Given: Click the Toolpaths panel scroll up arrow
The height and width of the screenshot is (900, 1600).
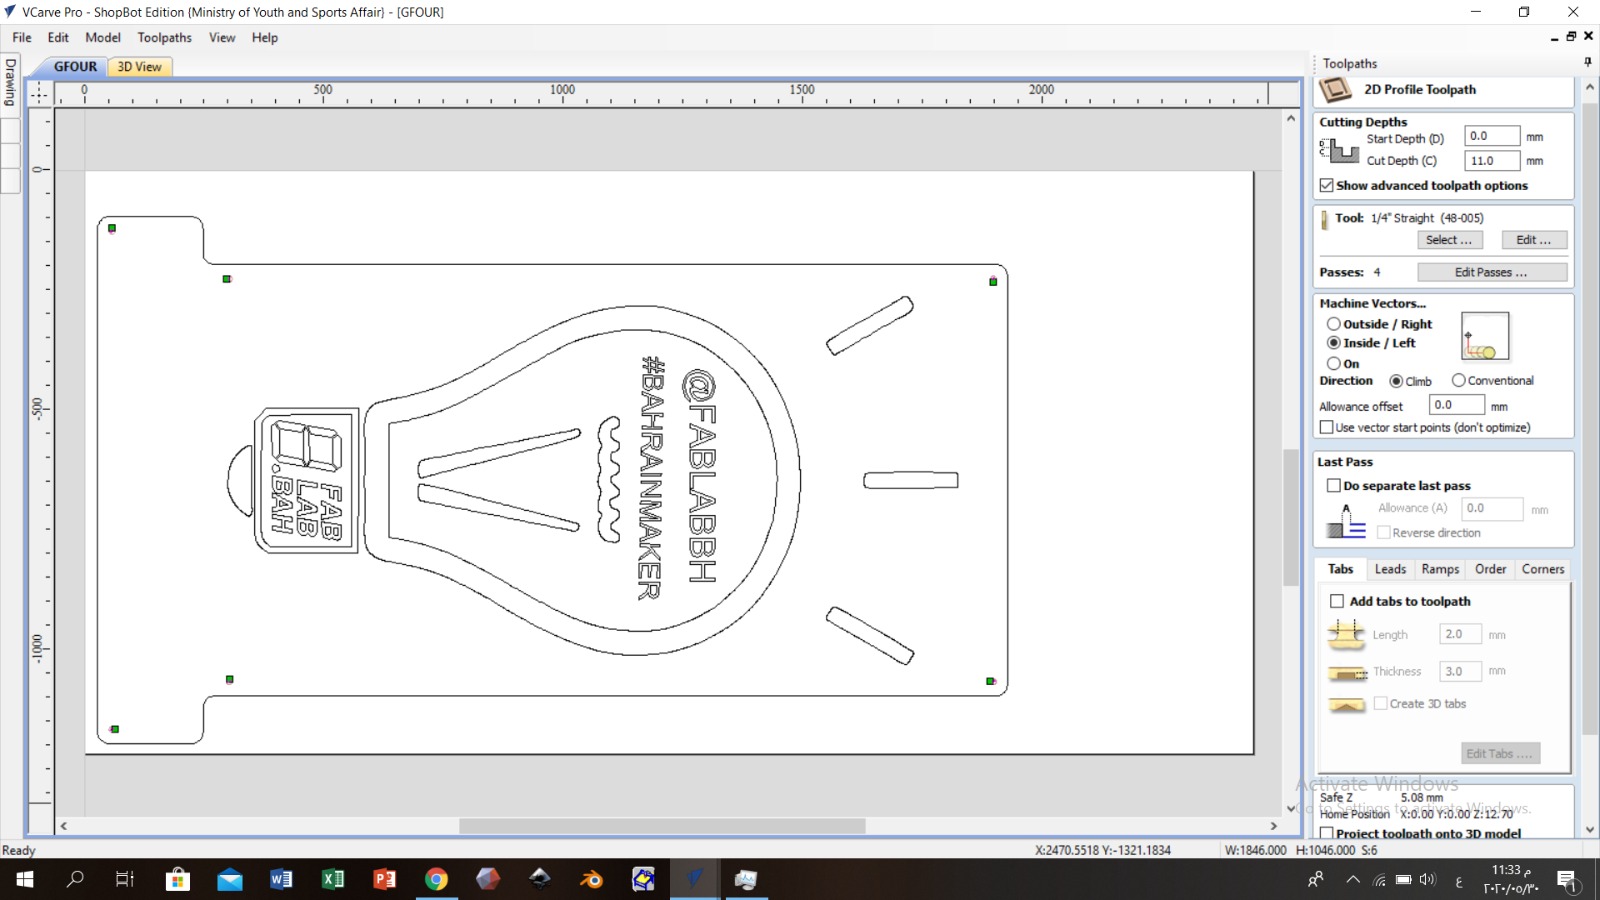Looking at the screenshot, I should pyautogui.click(x=1590, y=87).
